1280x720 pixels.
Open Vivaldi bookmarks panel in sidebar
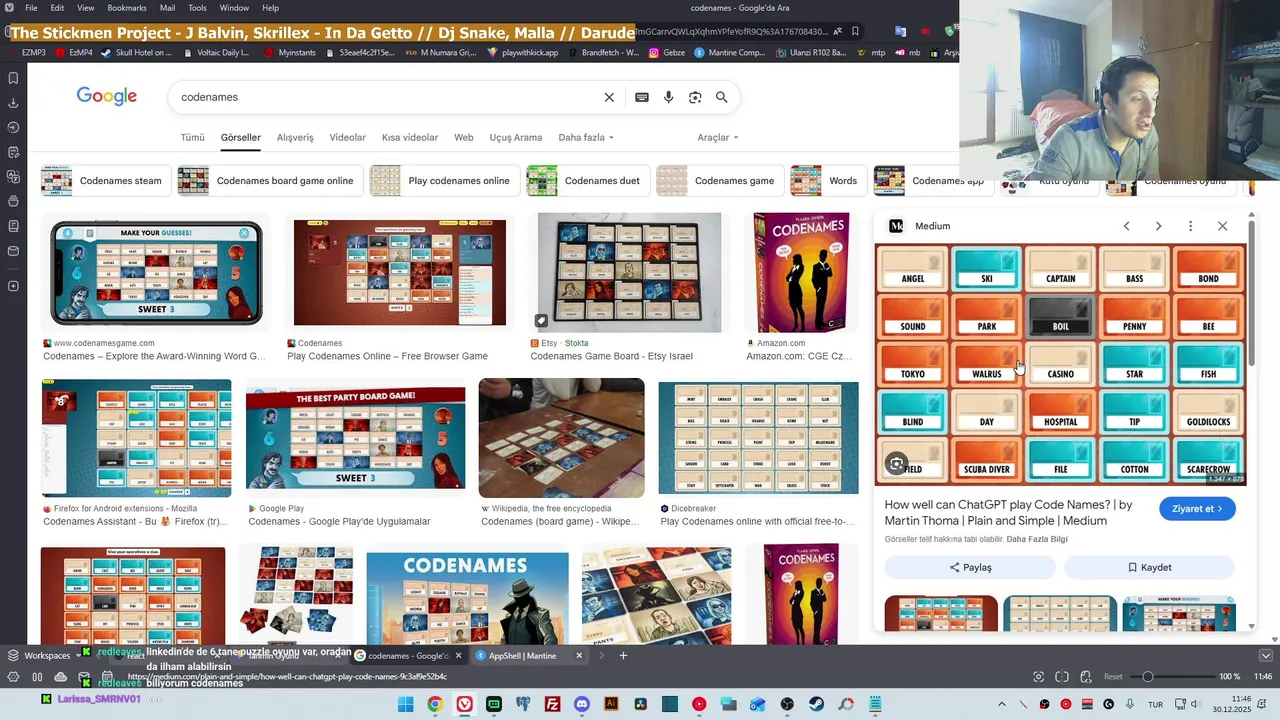pos(13,78)
